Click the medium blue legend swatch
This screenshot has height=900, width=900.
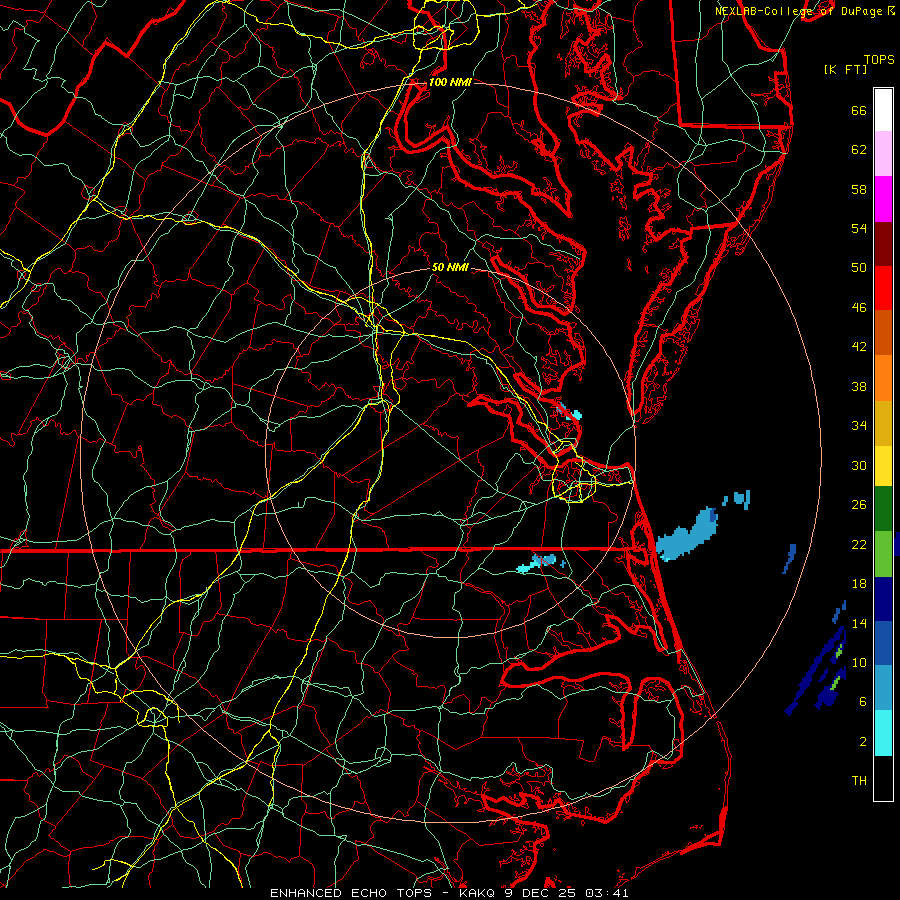coord(883,643)
